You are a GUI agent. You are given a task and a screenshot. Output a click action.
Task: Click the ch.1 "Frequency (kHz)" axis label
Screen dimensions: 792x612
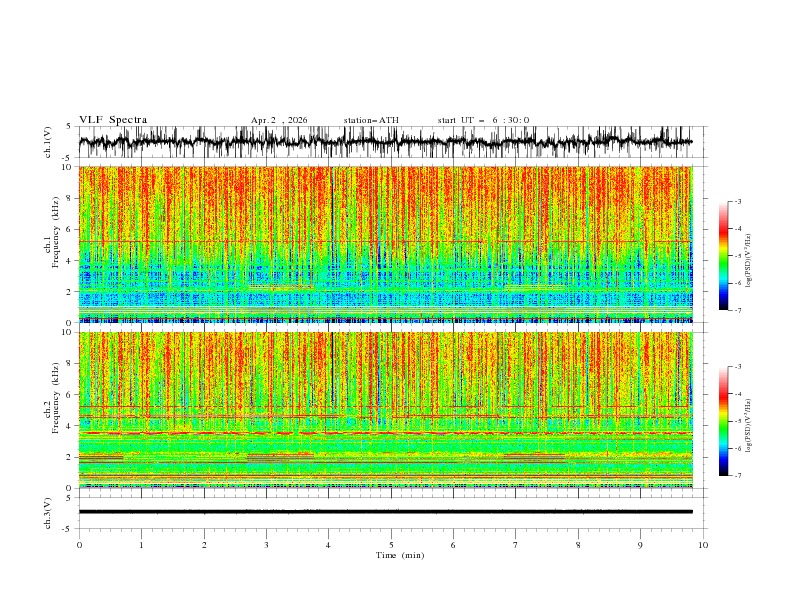click(x=57, y=232)
